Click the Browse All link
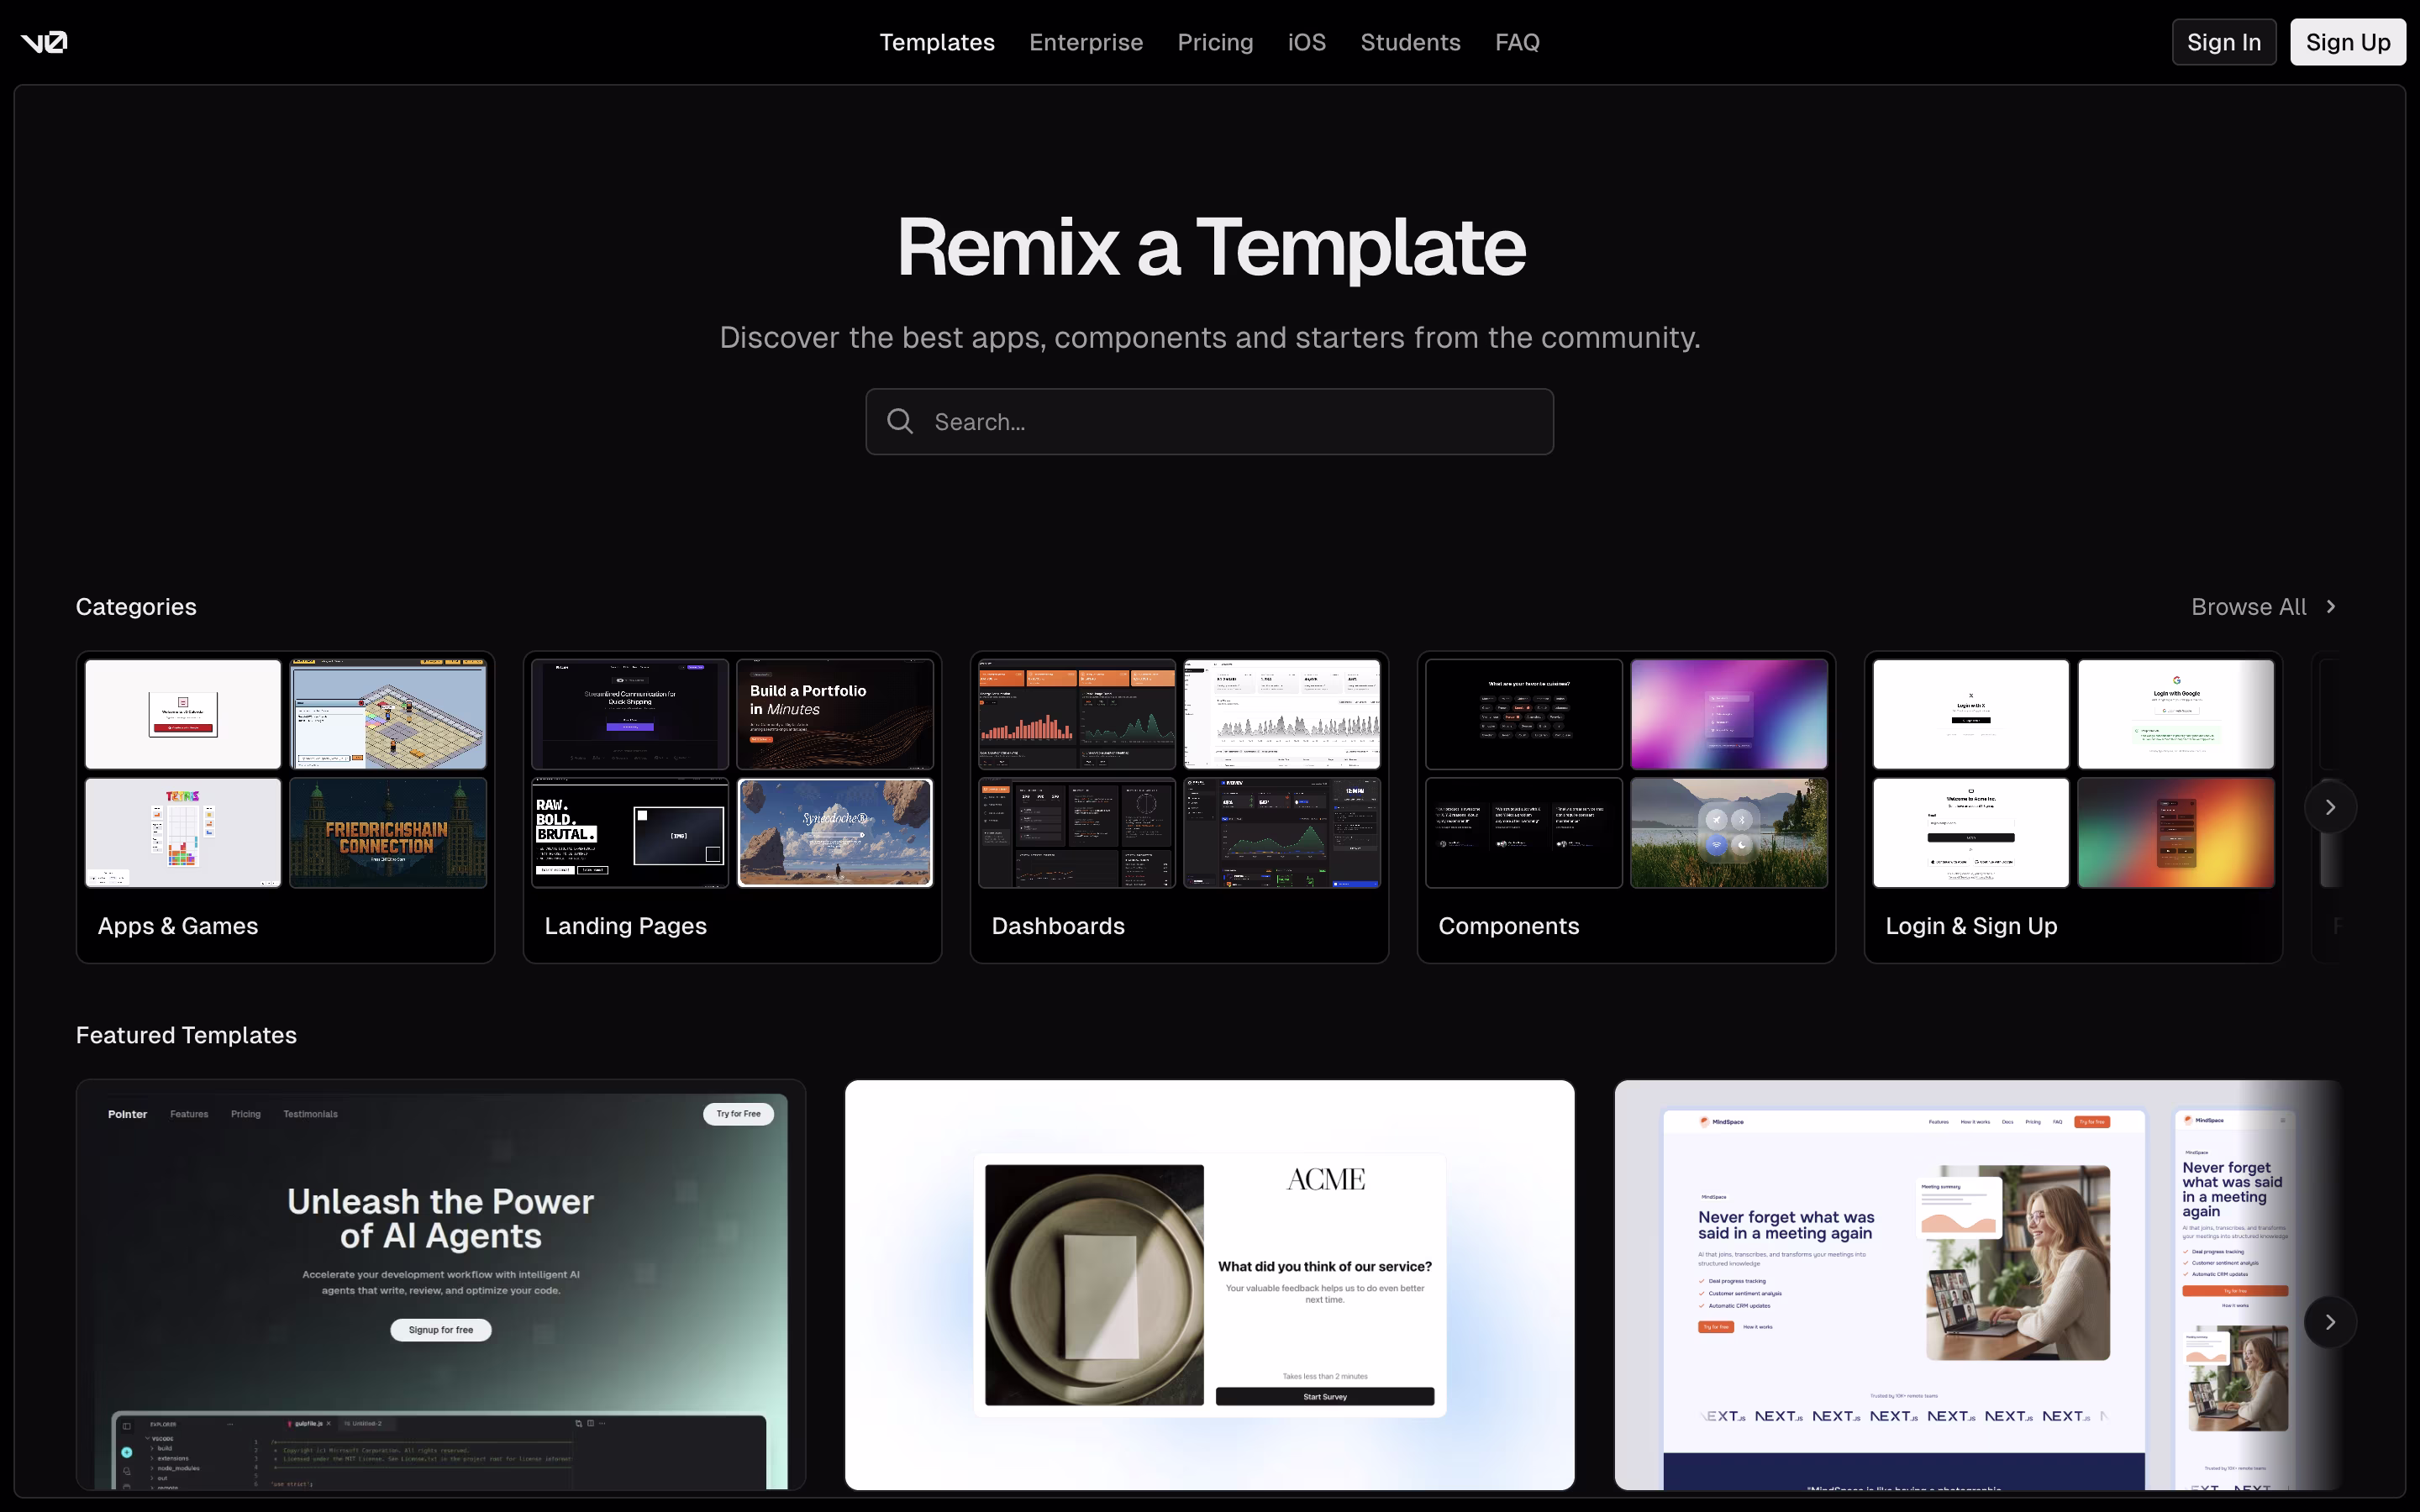 coord(2248,607)
